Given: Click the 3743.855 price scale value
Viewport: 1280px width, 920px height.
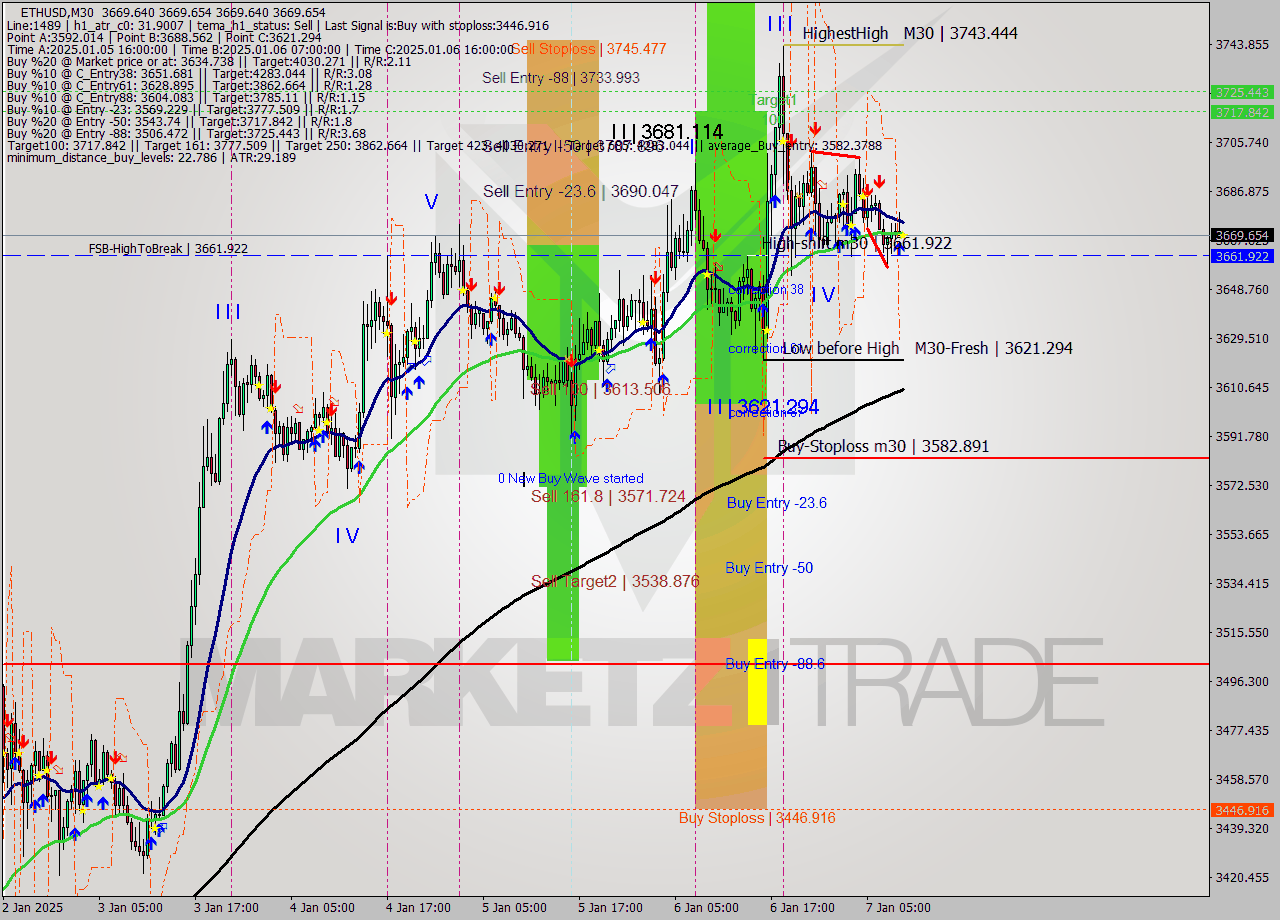Looking at the screenshot, I should 1243,44.
